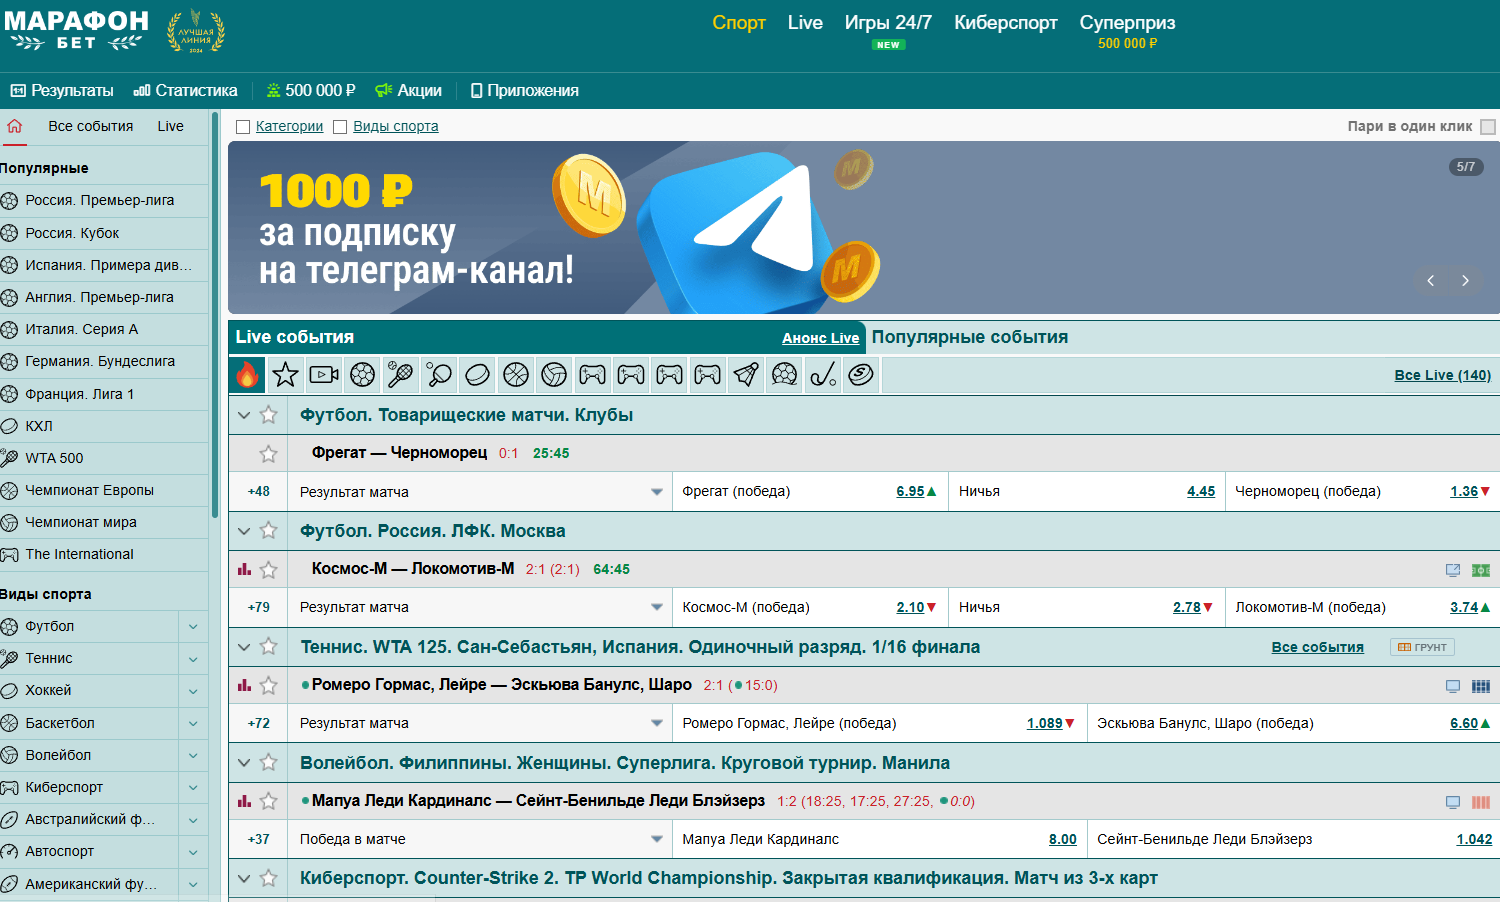Viewport: 1500px width, 902px height.
Task: Collapse Теннис. WTA 125 section chevron
Action: click(x=244, y=647)
